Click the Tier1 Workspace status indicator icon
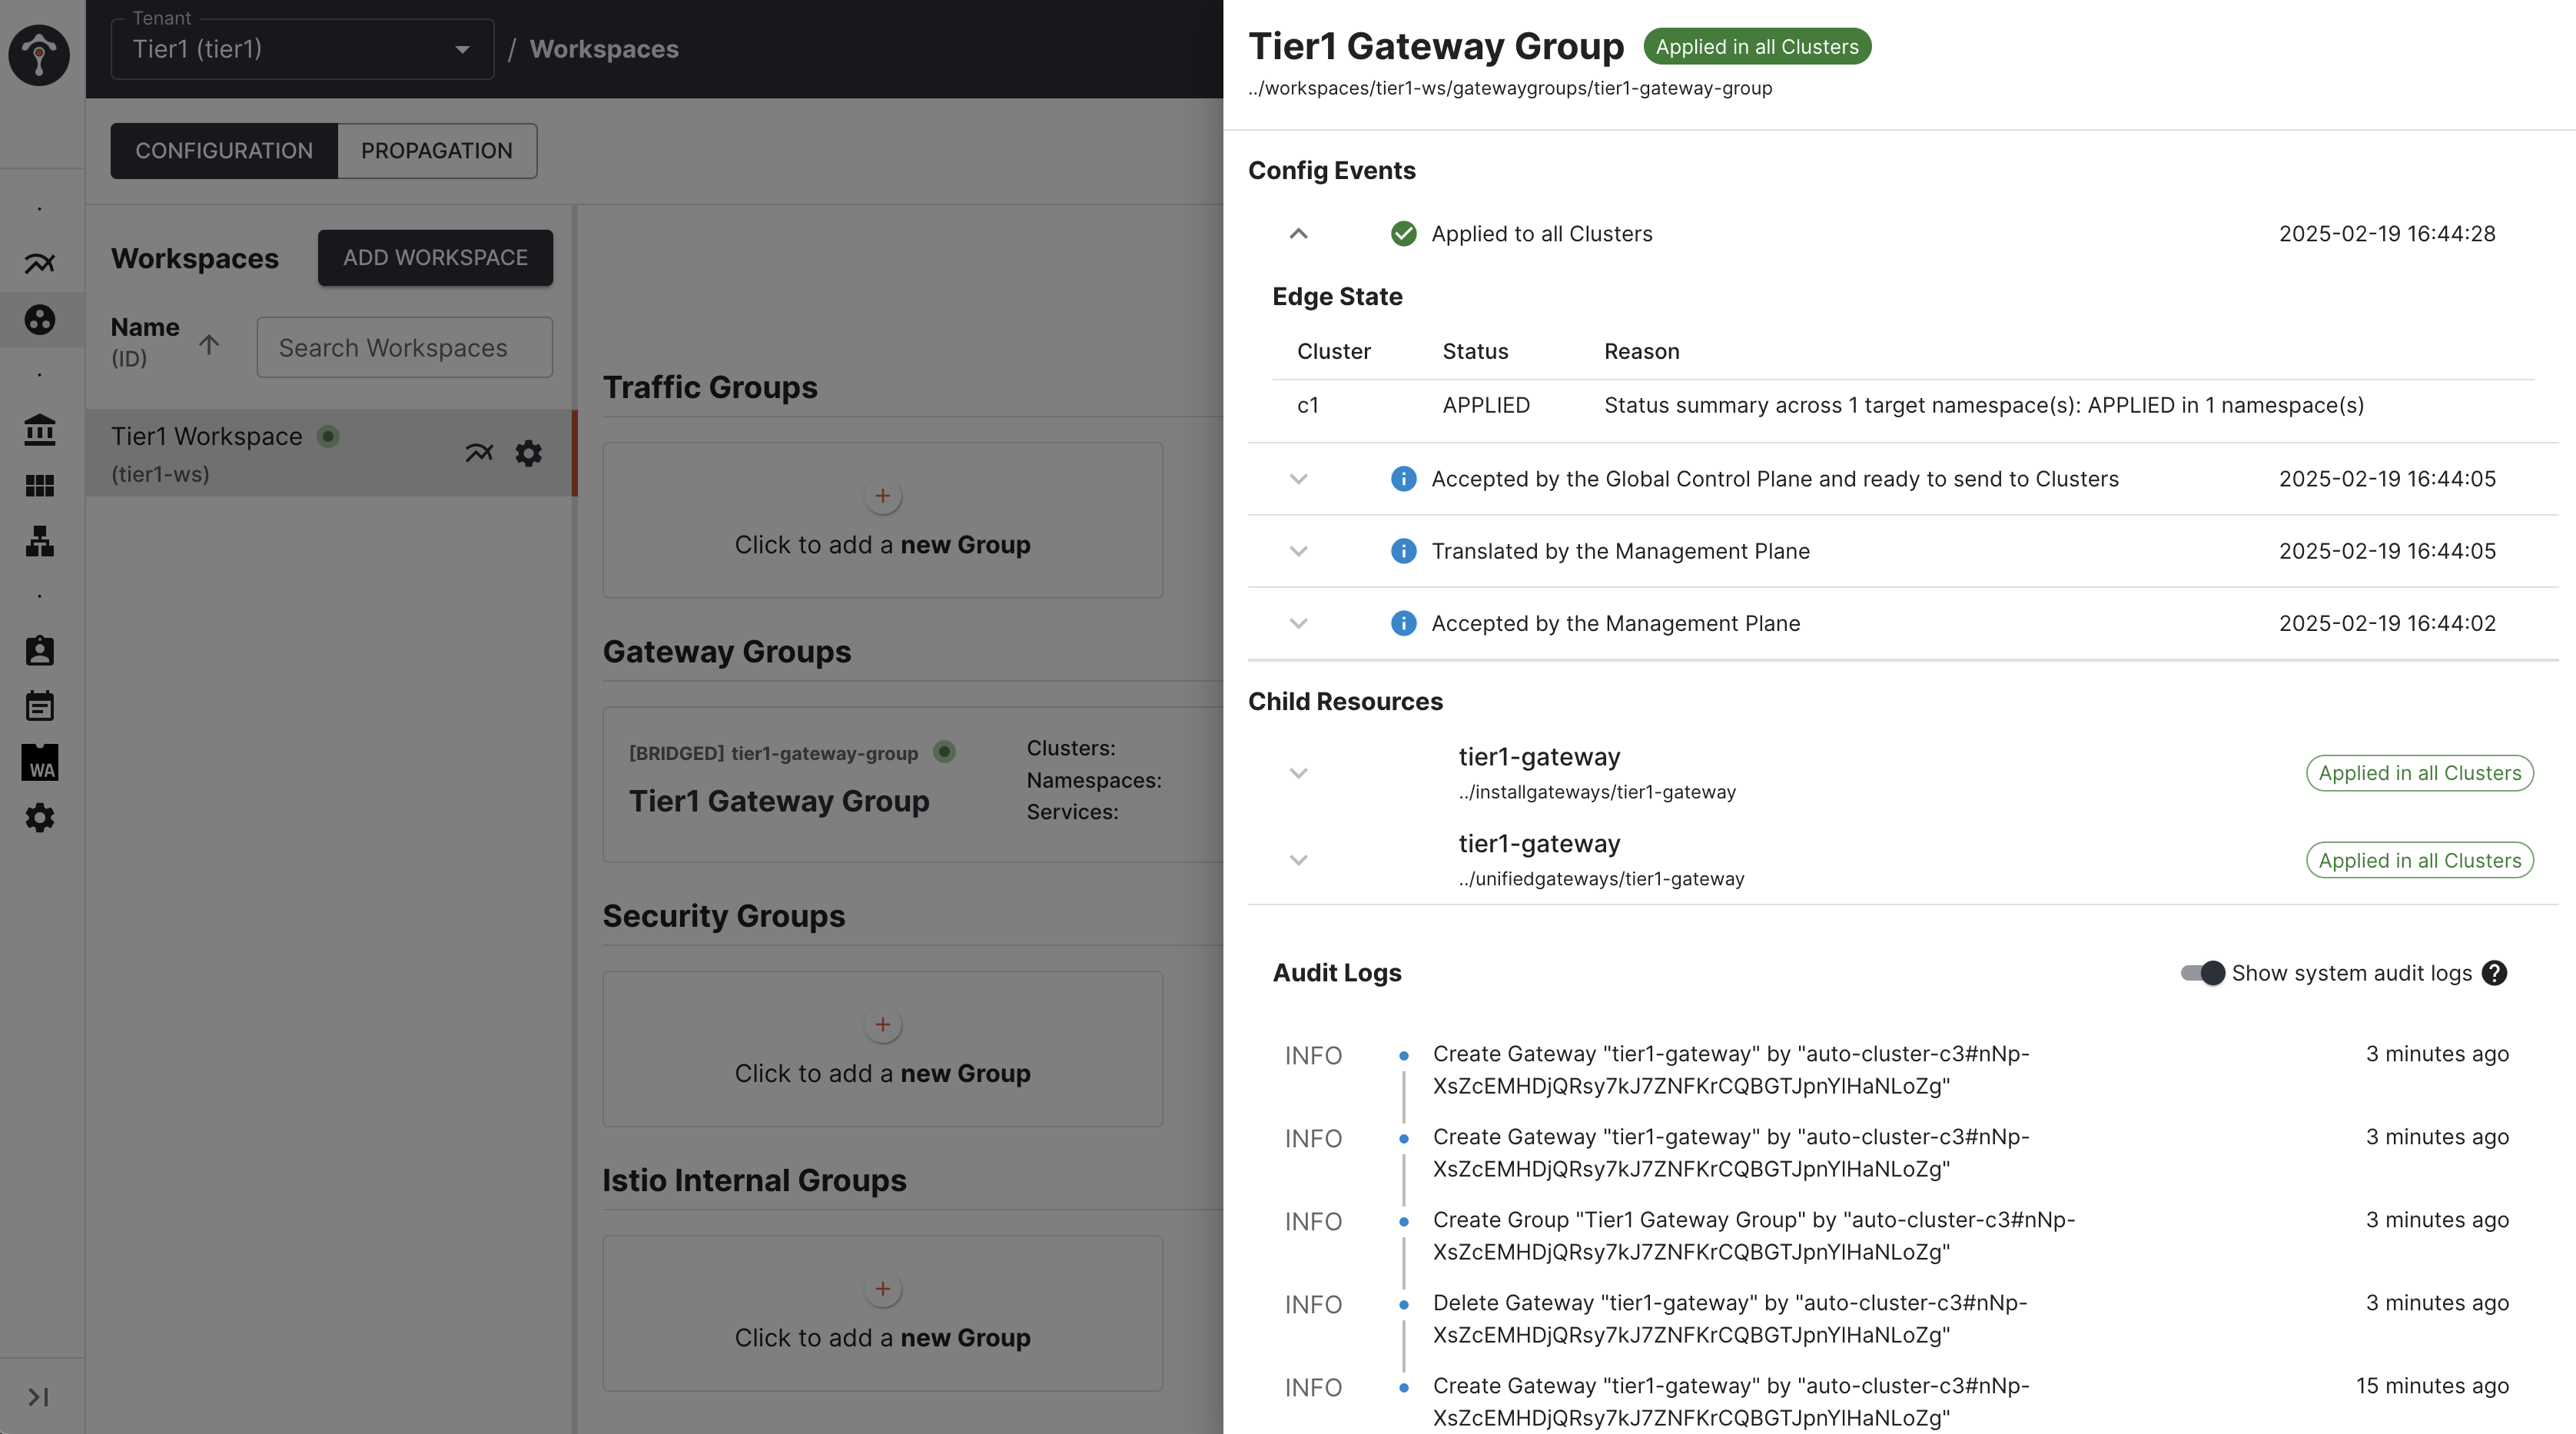The height and width of the screenshot is (1434, 2576). click(325, 434)
